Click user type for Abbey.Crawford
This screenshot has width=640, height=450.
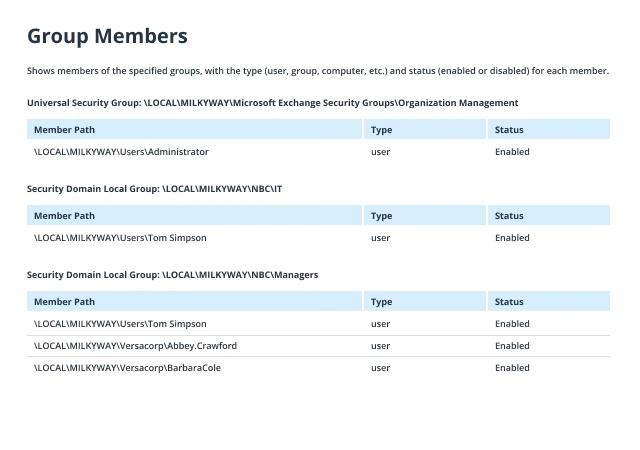[380, 346]
